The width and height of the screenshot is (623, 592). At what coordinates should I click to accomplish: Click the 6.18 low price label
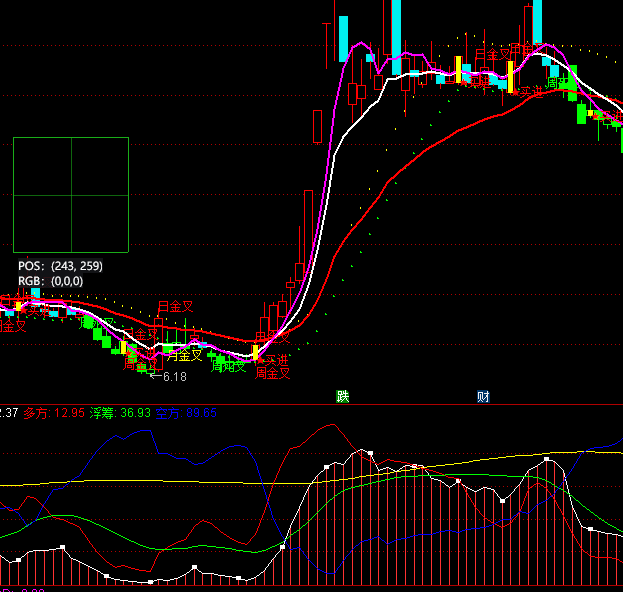coord(174,377)
